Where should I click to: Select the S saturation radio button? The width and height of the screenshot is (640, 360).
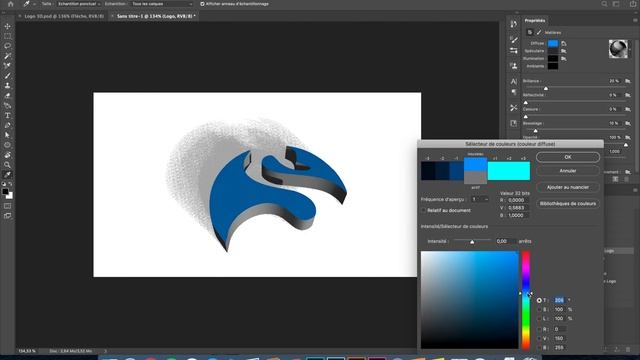coord(539,309)
